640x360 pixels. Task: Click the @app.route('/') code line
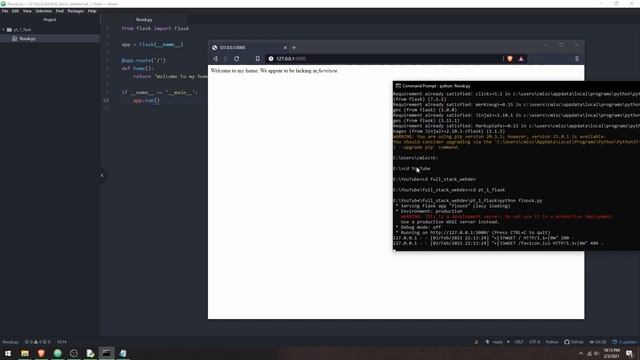coord(143,60)
